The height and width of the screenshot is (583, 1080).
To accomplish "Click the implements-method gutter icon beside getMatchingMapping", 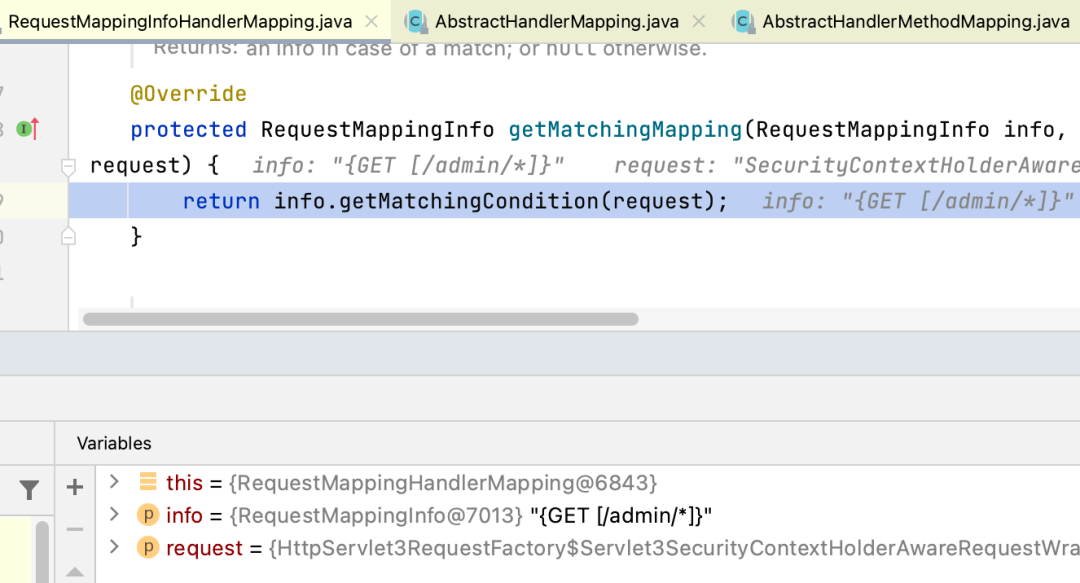I will (x=28, y=129).
